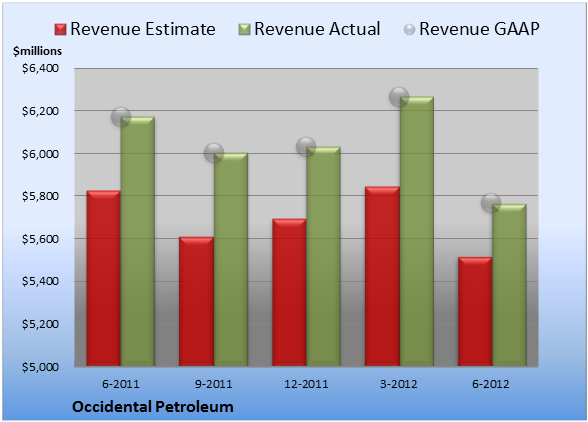Select the red estimate bar for 6-2012
This screenshot has width=588, height=422.
click(475, 311)
